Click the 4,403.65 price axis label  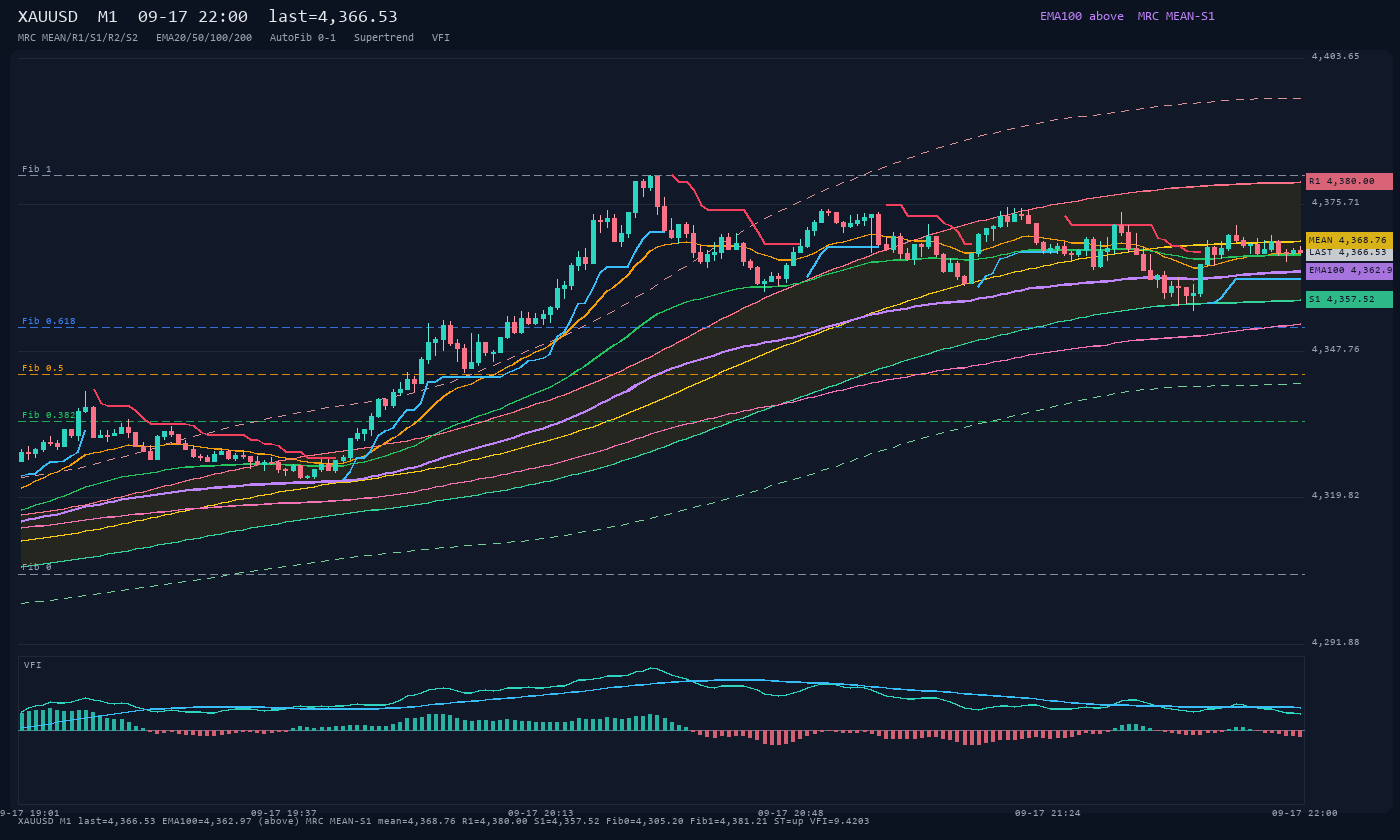click(1336, 56)
